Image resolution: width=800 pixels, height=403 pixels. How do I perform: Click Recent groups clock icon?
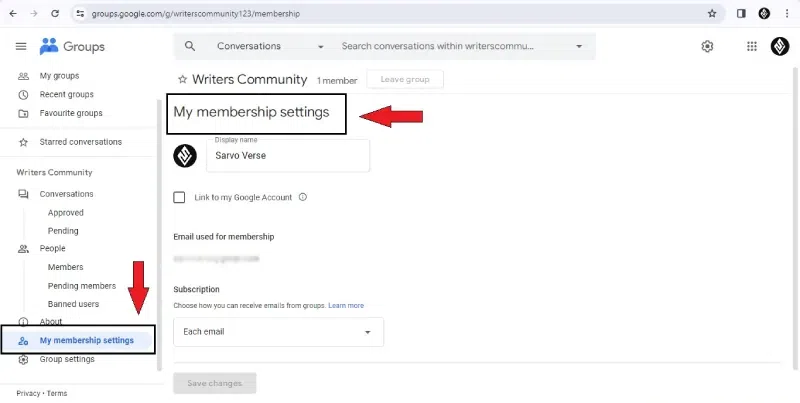coord(23,94)
